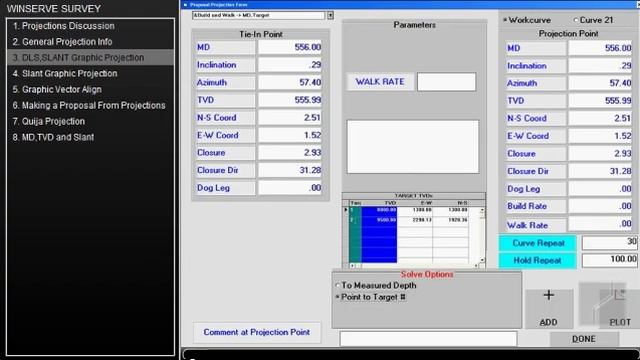Click target row 1 E-W cell

tap(415, 210)
